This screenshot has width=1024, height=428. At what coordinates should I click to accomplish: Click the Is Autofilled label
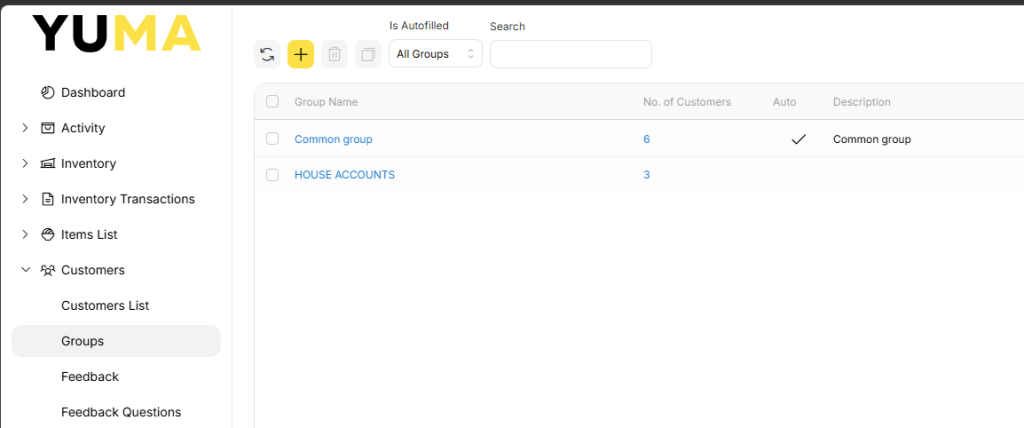[419, 25]
